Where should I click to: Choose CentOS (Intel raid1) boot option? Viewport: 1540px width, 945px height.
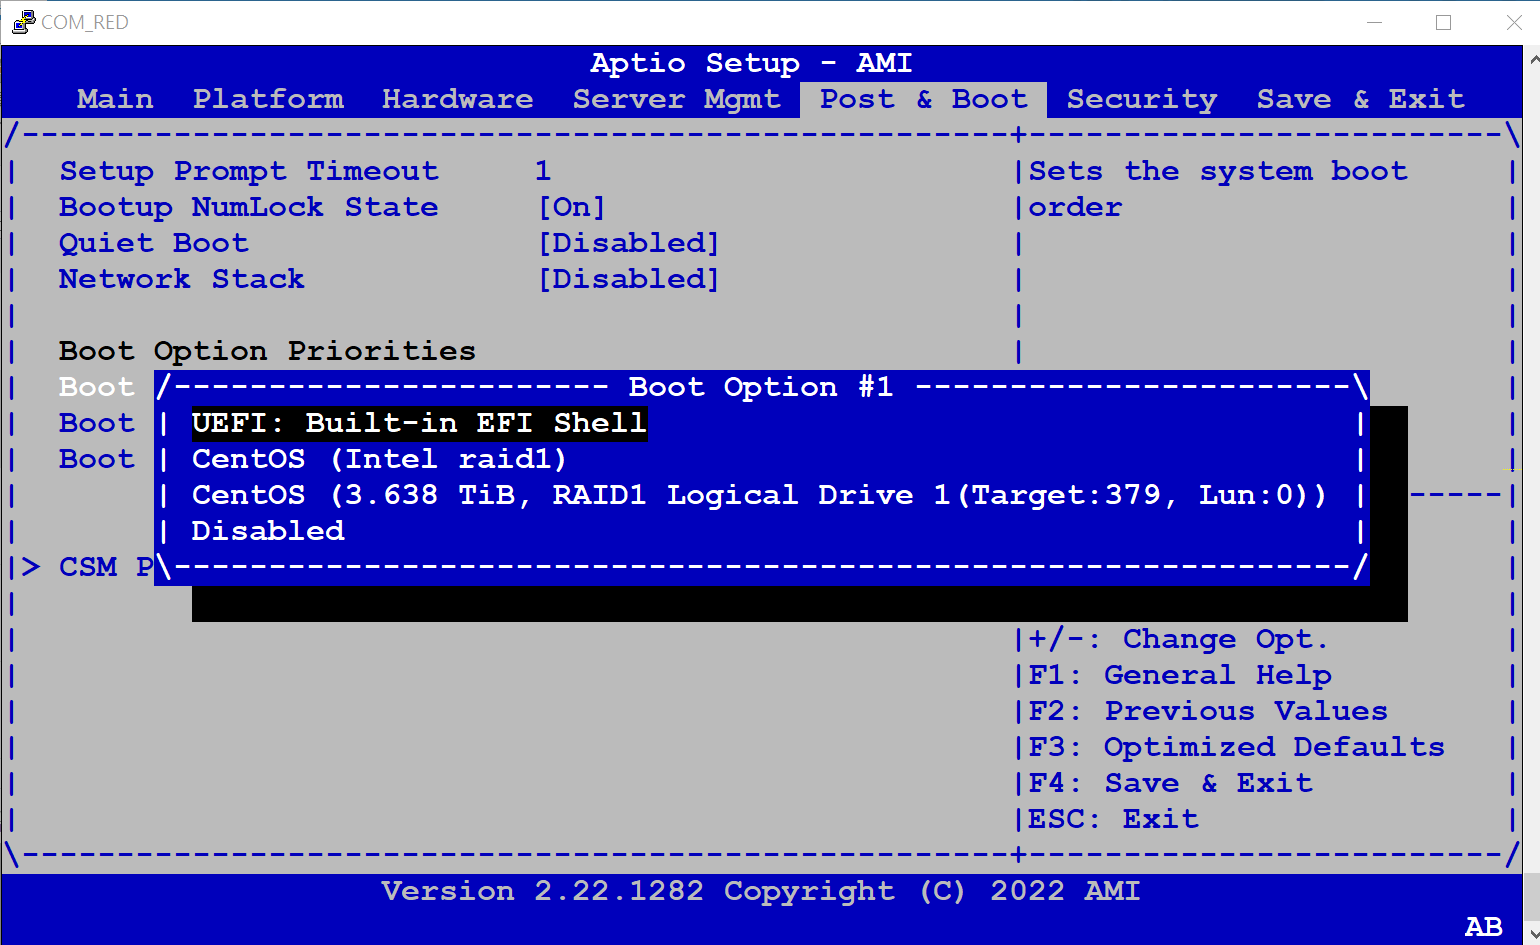pyautogui.click(x=379, y=459)
